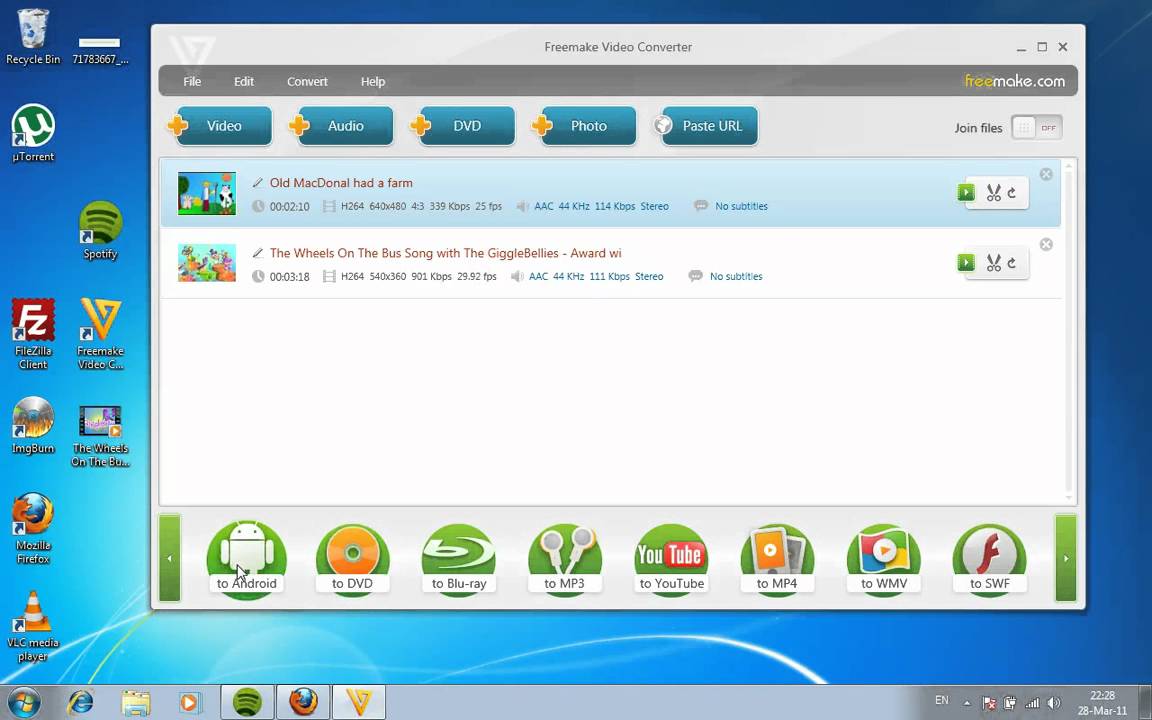
Task: Choose the to YouTube upload option
Action: click(671, 560)
